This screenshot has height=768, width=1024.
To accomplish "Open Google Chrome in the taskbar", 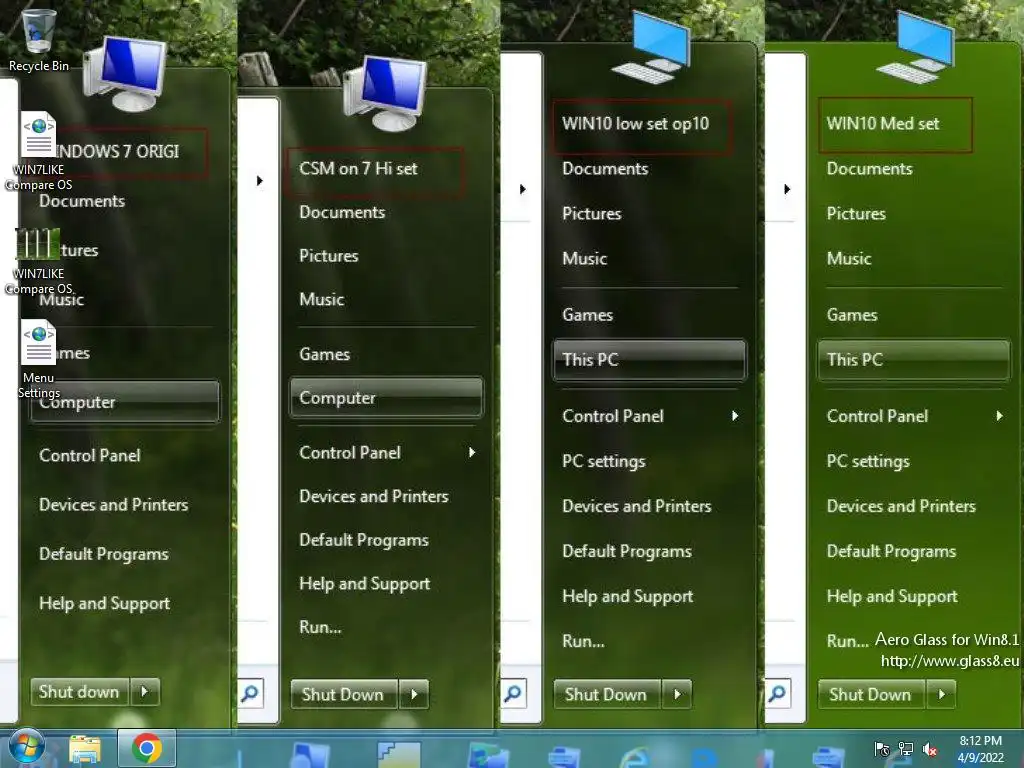I will [x=147, y=748].
